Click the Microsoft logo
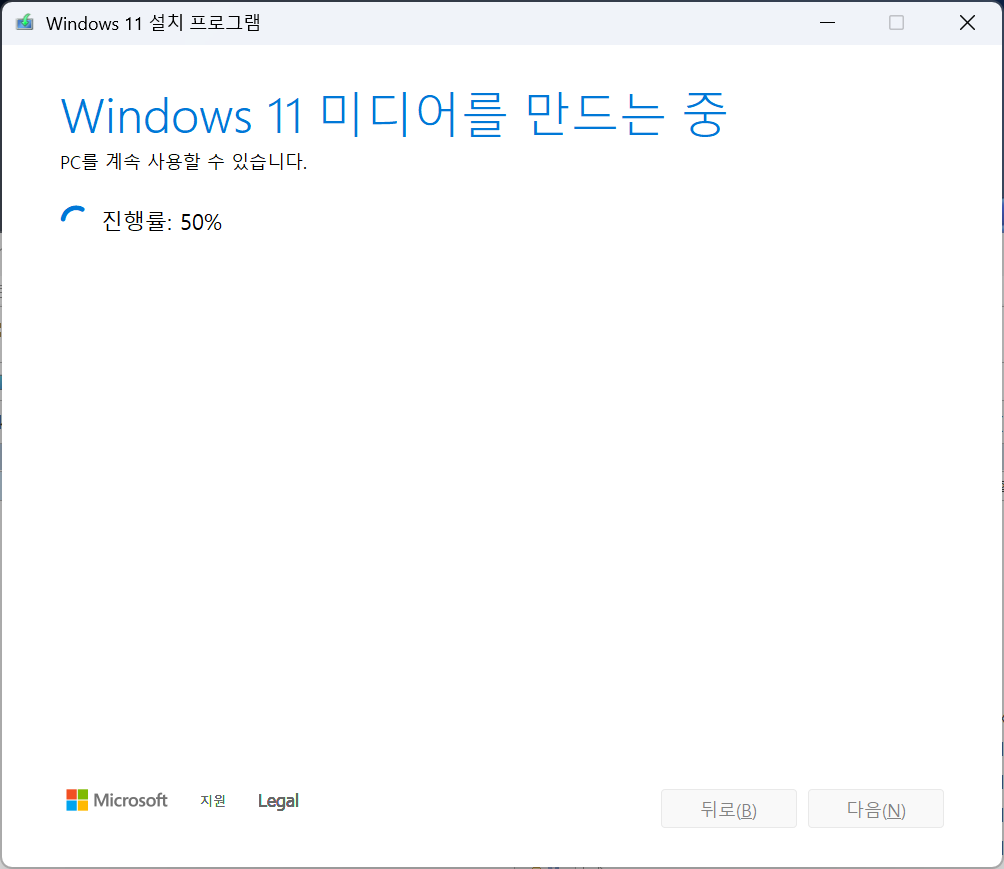The image size is (1004, 869). (117, 800)
